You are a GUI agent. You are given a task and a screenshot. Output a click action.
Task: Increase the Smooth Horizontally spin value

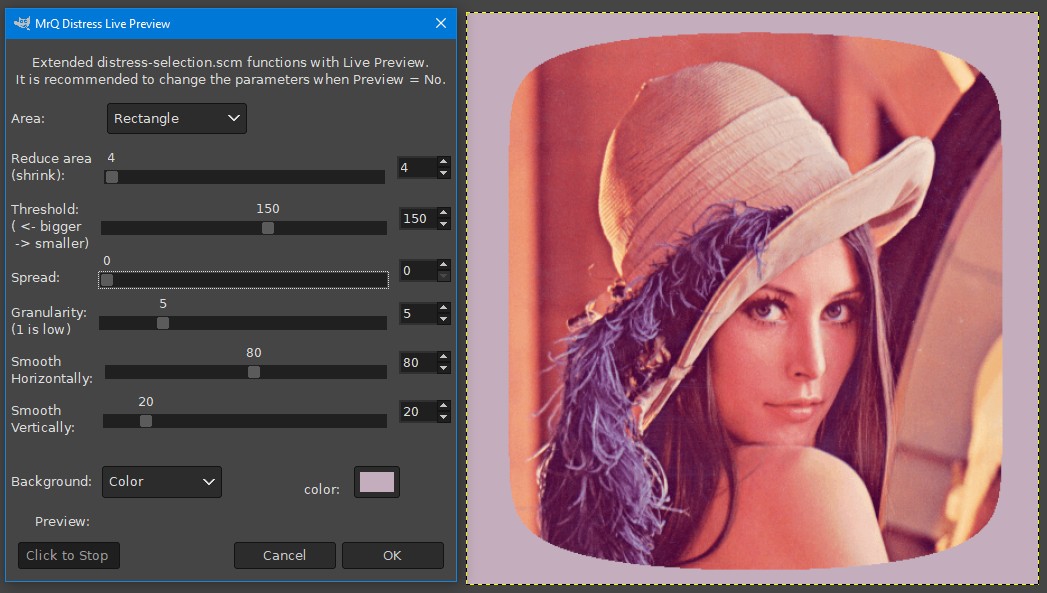pyautogui.click(x=443, y=357)
